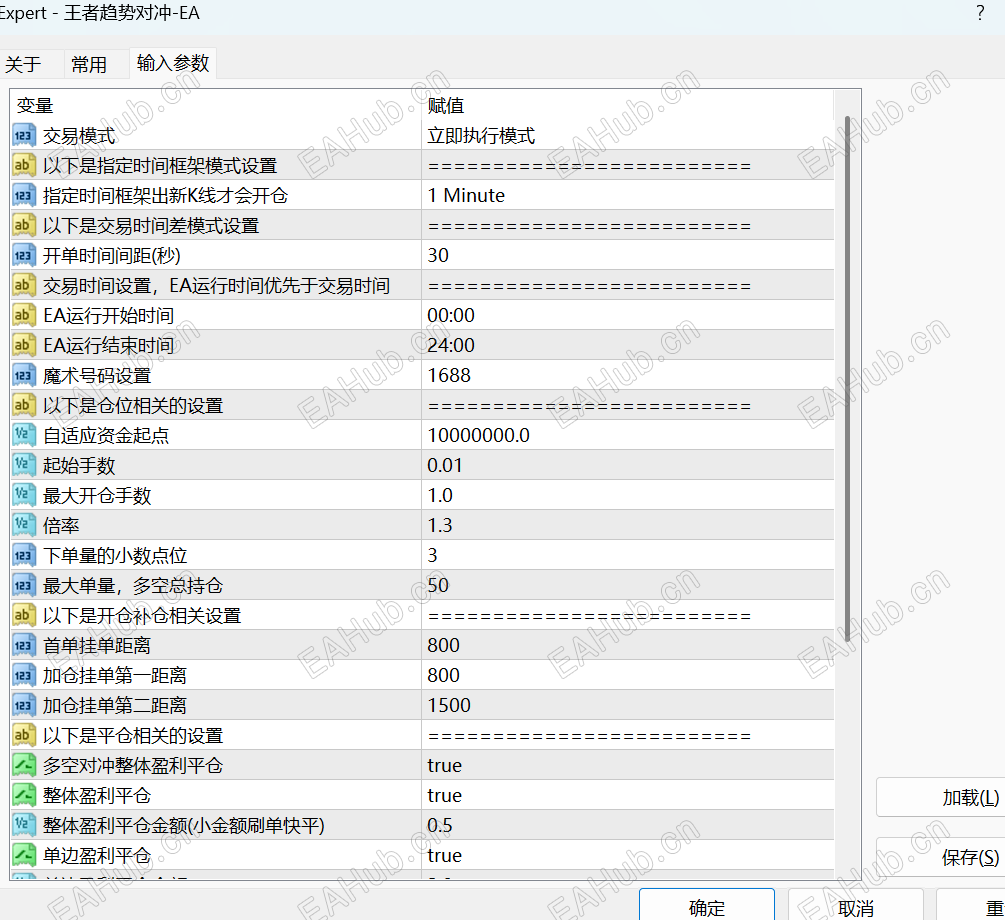Click the green chart icon beside 单边盈利平仓
Image resolution: width=1005 pixels, height=920 pixels.
[23, 855]
